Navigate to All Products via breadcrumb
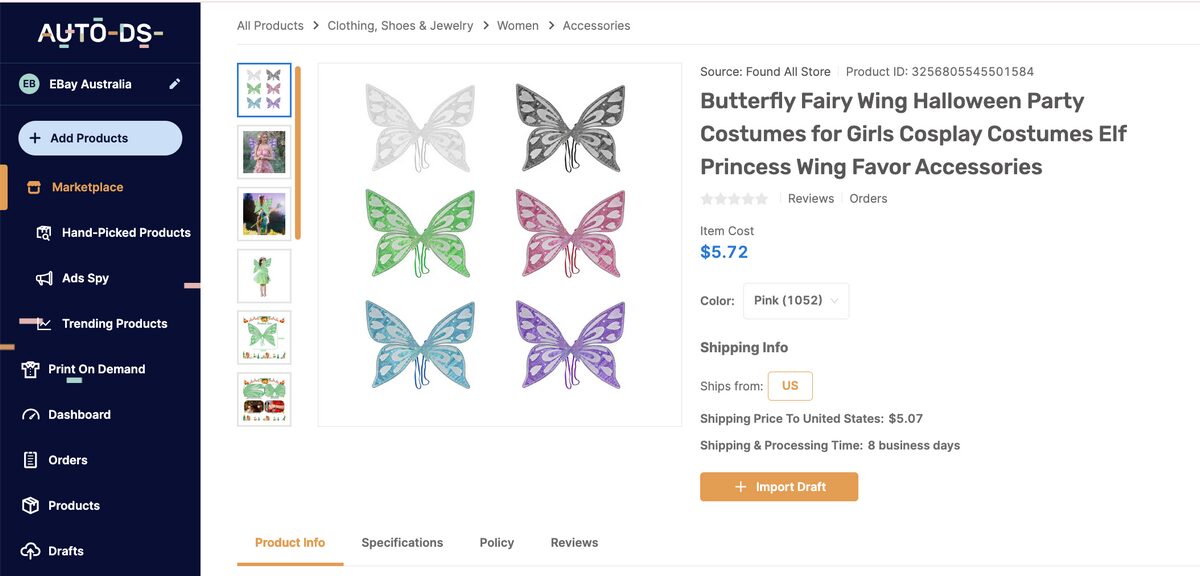Viewport: 1200px width, 576px height. click(269, 25)
